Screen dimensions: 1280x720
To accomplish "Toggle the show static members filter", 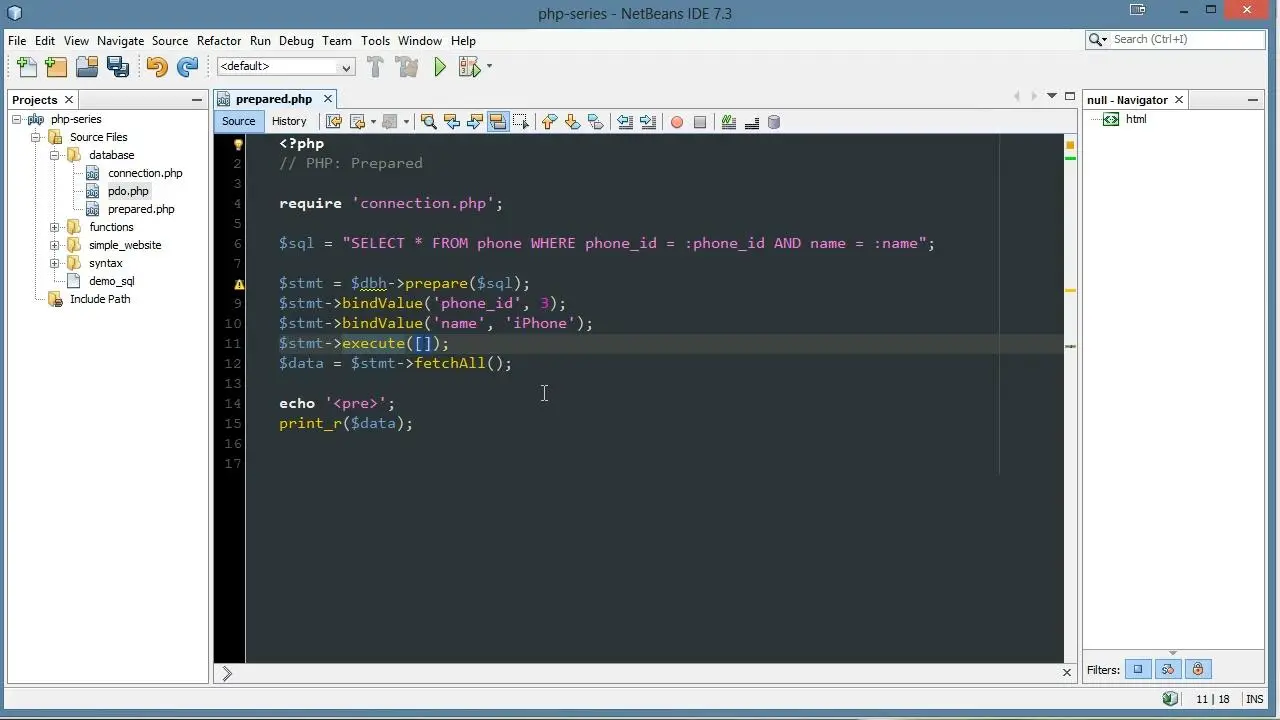I will (x=1168, y=670).
